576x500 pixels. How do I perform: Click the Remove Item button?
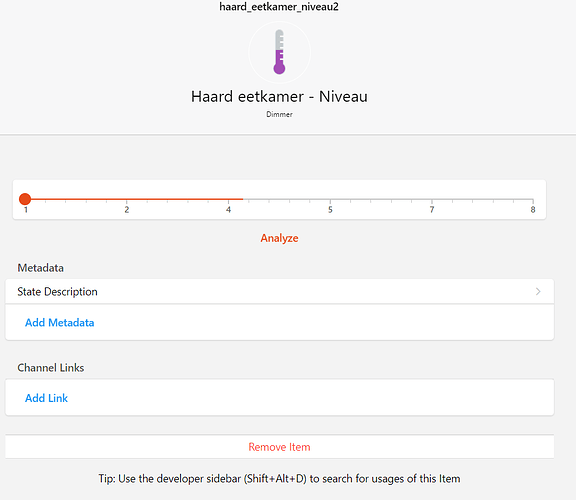pyautogui.click(x=280, y=447)
